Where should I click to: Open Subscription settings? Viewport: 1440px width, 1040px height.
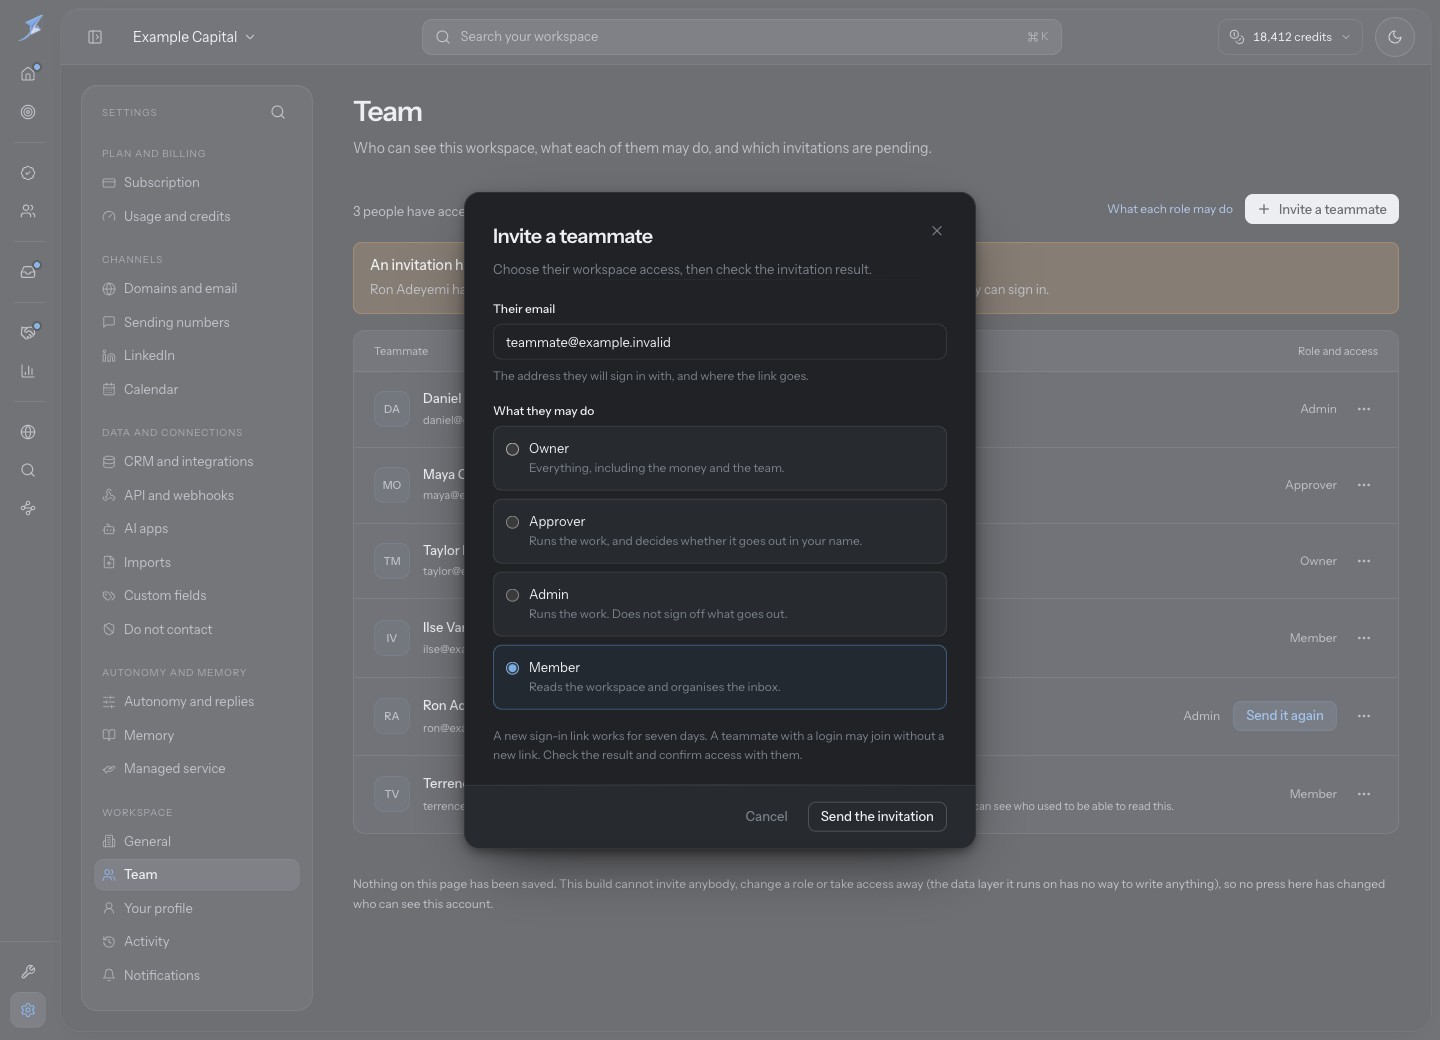pos(196,183)
